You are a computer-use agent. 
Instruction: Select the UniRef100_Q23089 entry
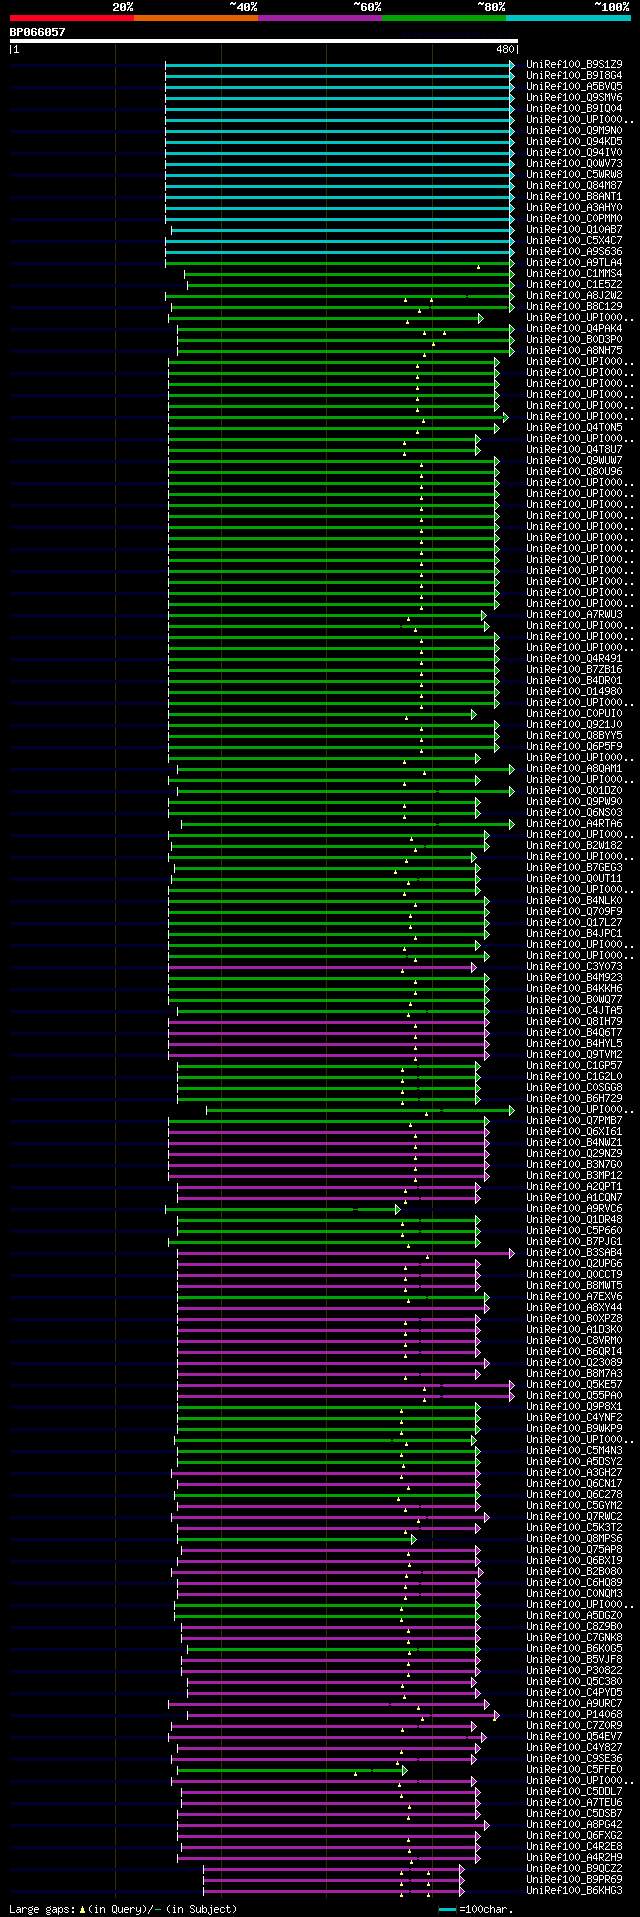[574, 1362]
